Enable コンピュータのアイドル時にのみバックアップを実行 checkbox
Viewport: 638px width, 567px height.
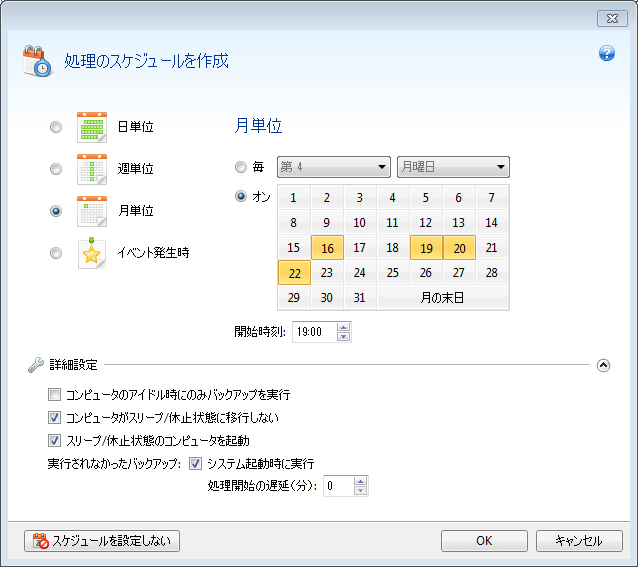pyautogui.click(x=55, y=395)
